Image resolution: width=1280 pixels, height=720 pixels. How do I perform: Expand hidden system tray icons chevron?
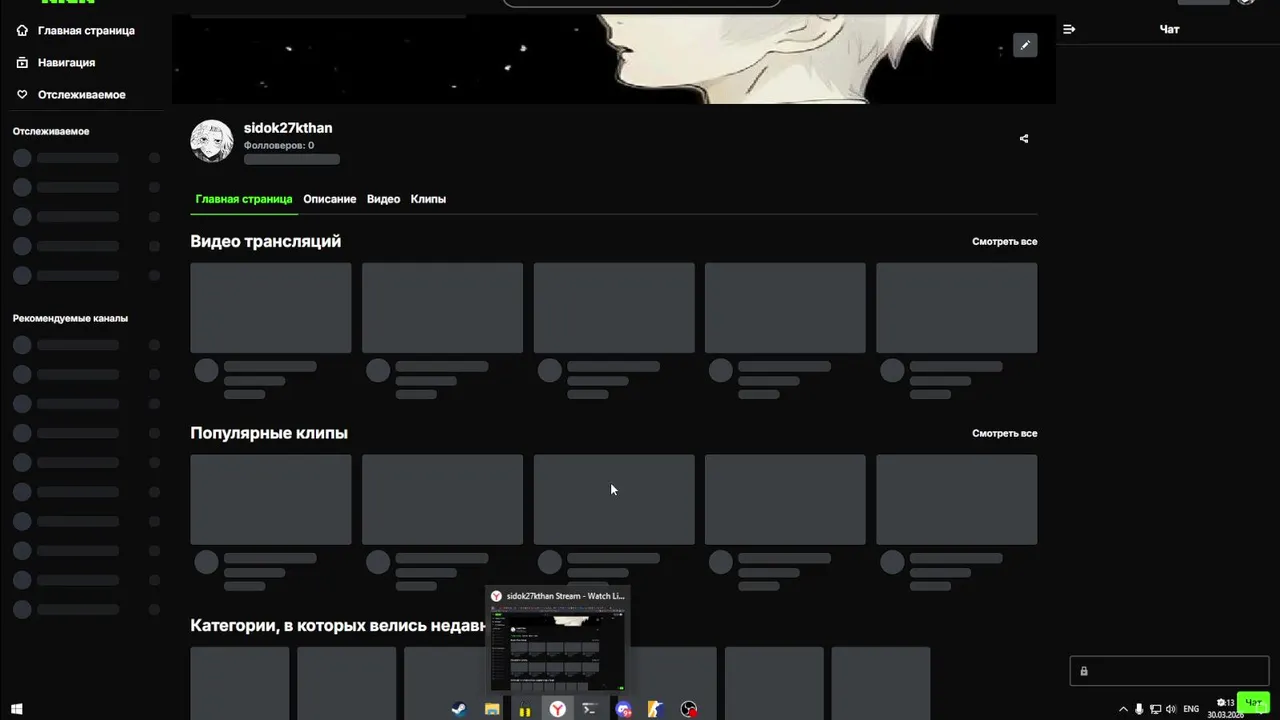1123,709
